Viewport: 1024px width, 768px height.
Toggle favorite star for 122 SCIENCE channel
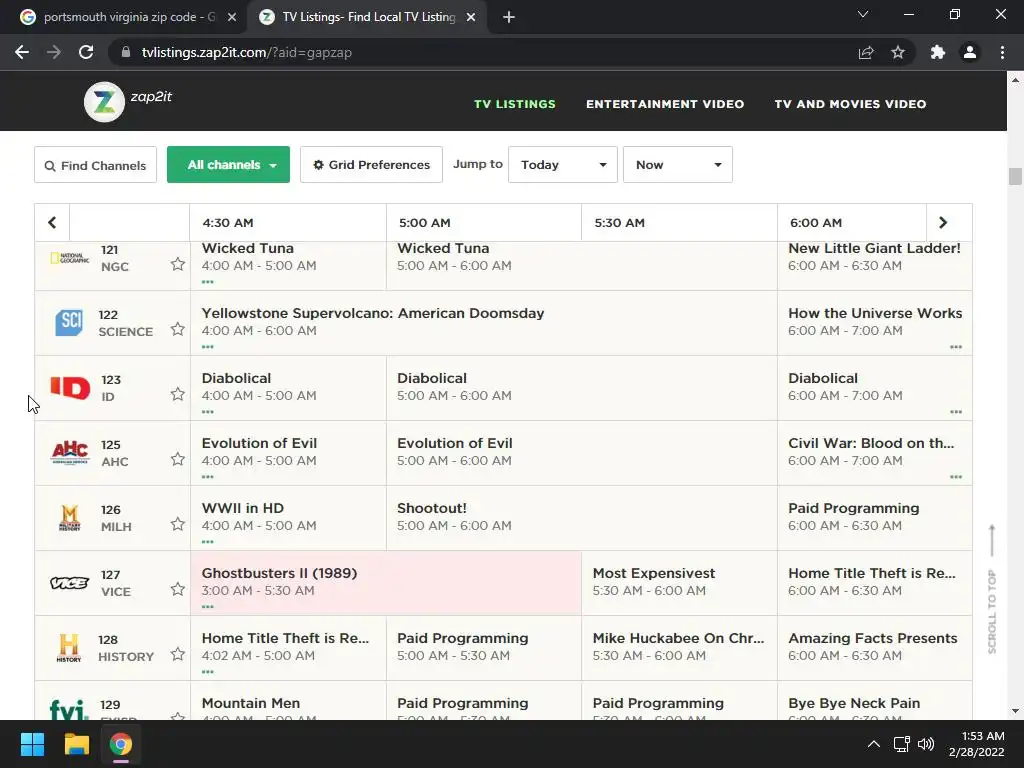178,329
